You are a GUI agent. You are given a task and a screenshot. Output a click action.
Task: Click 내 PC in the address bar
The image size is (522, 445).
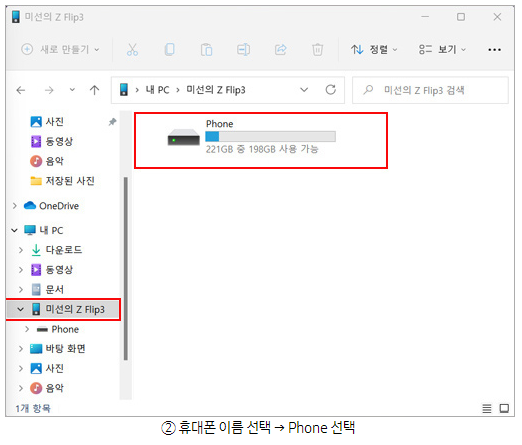pyautogui.click(x=157, y=90)
